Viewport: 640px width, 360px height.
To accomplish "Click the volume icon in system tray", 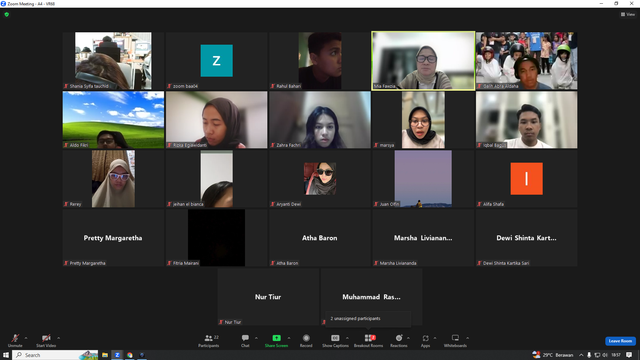I will (x=605, y=355).
